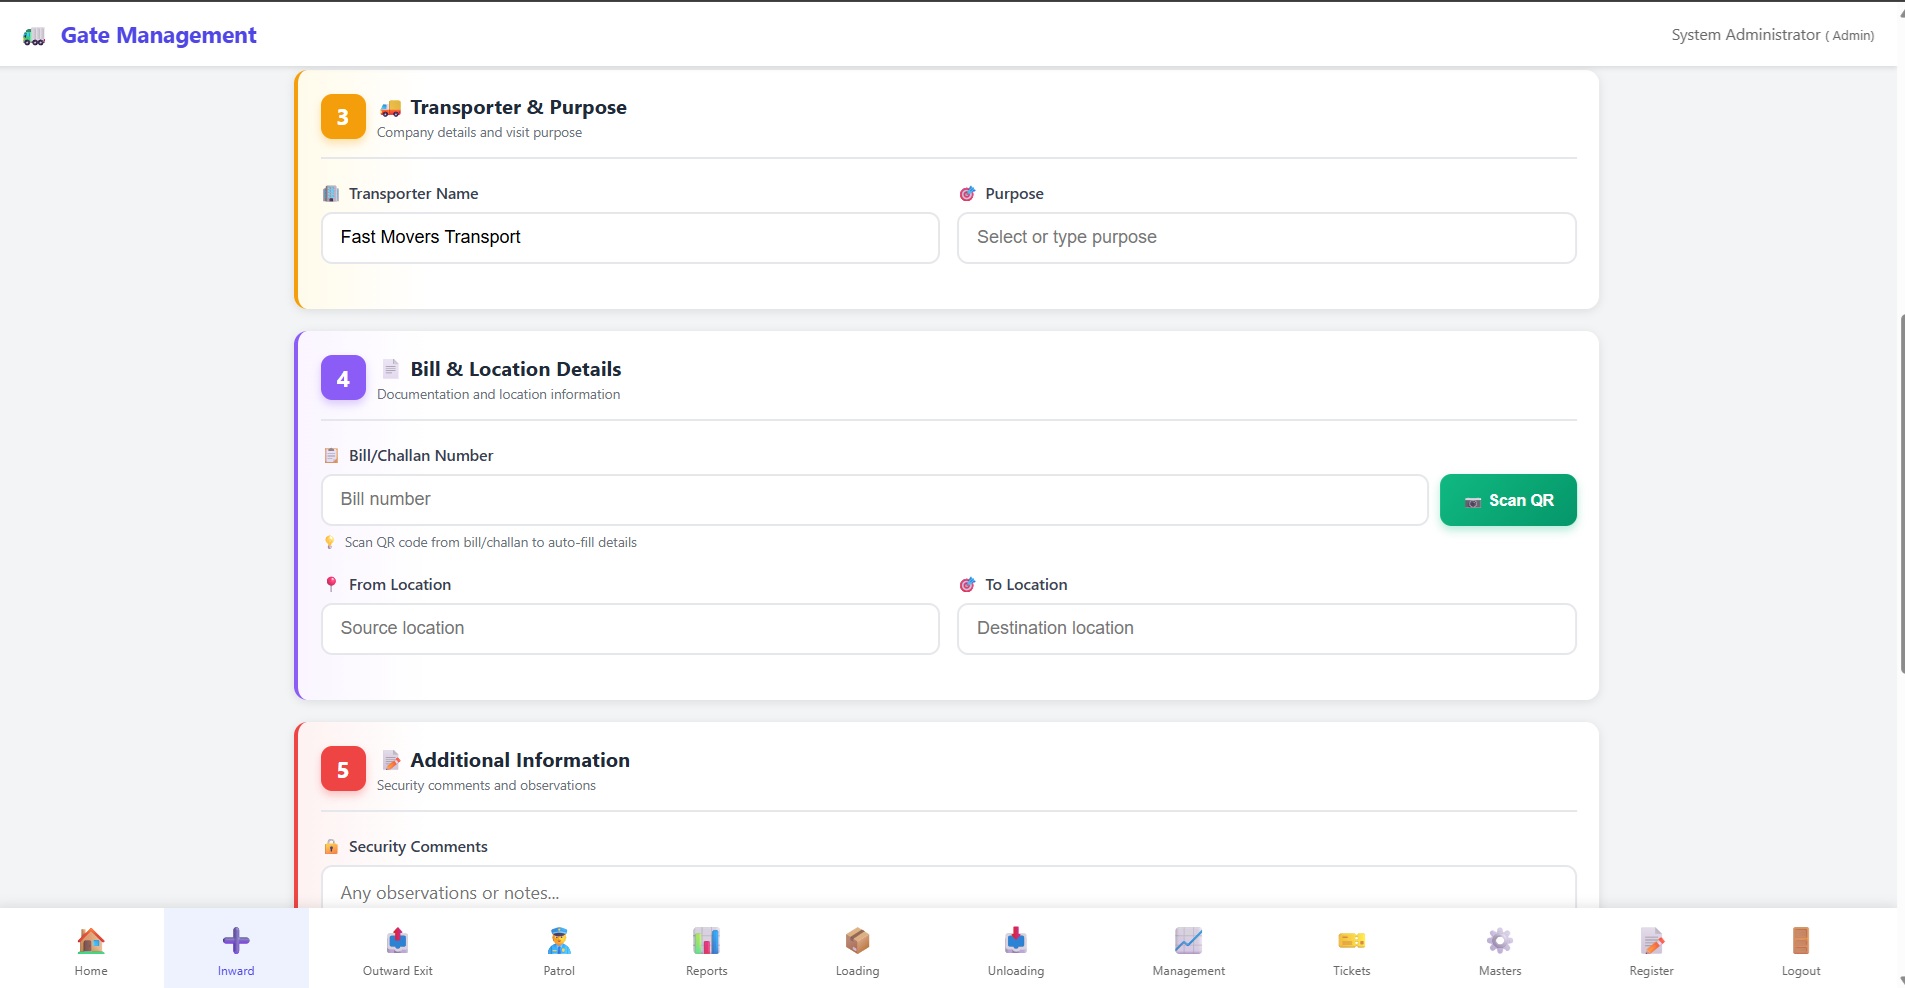
Task: Switch to the Management tab
Action: click(1188, 950)
